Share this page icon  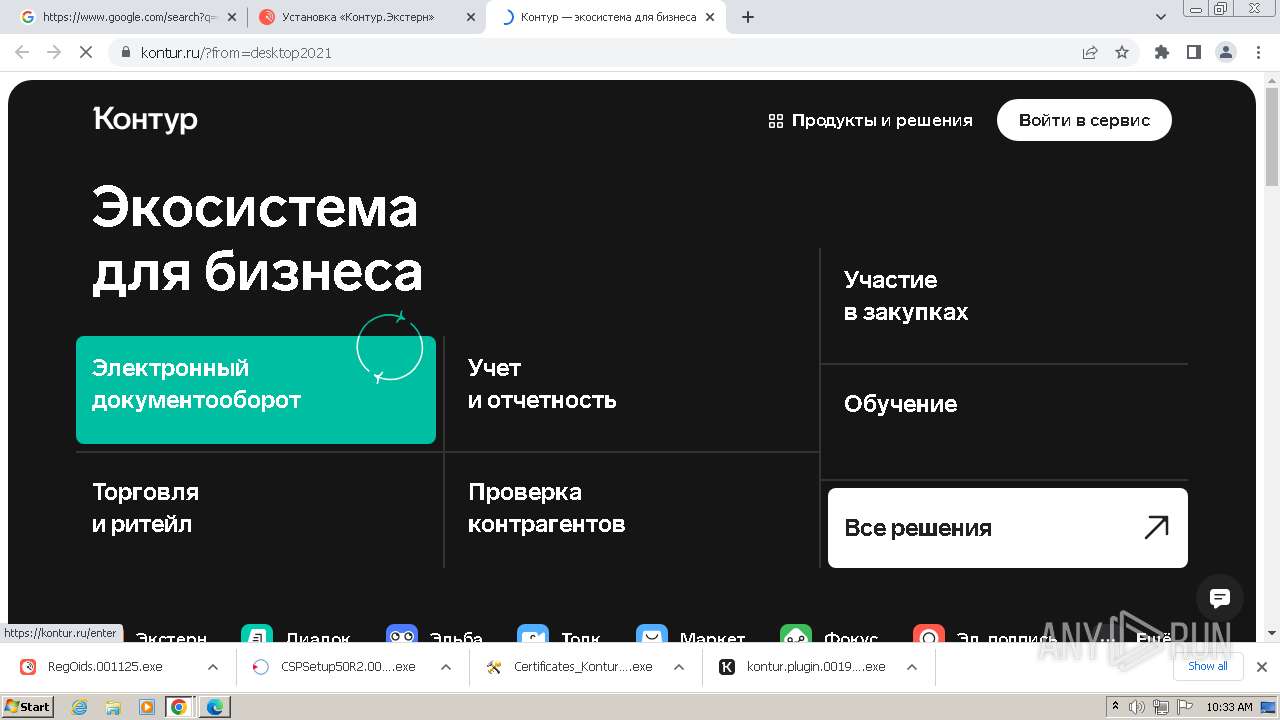point(1090,53)
